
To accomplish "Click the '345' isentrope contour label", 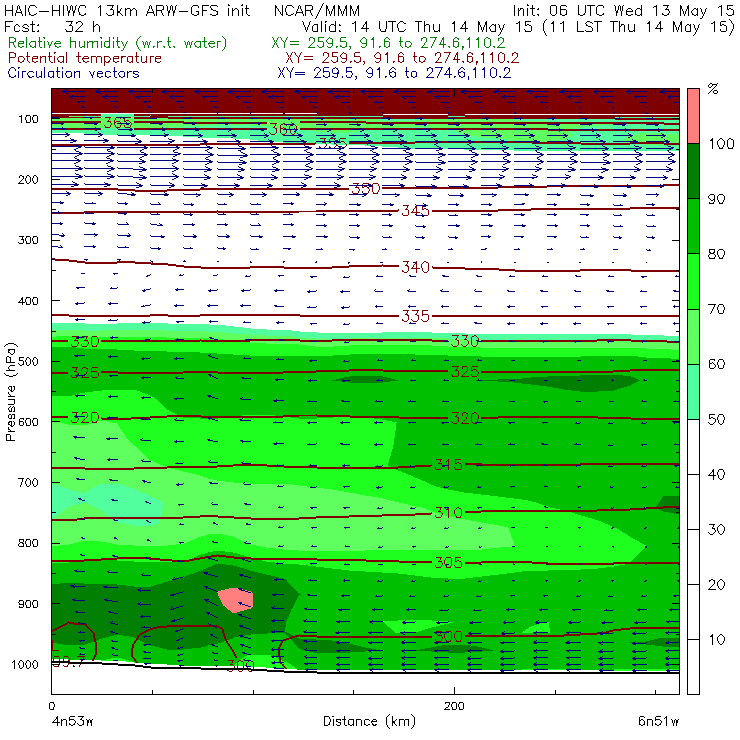I will [x=415, y=211].
